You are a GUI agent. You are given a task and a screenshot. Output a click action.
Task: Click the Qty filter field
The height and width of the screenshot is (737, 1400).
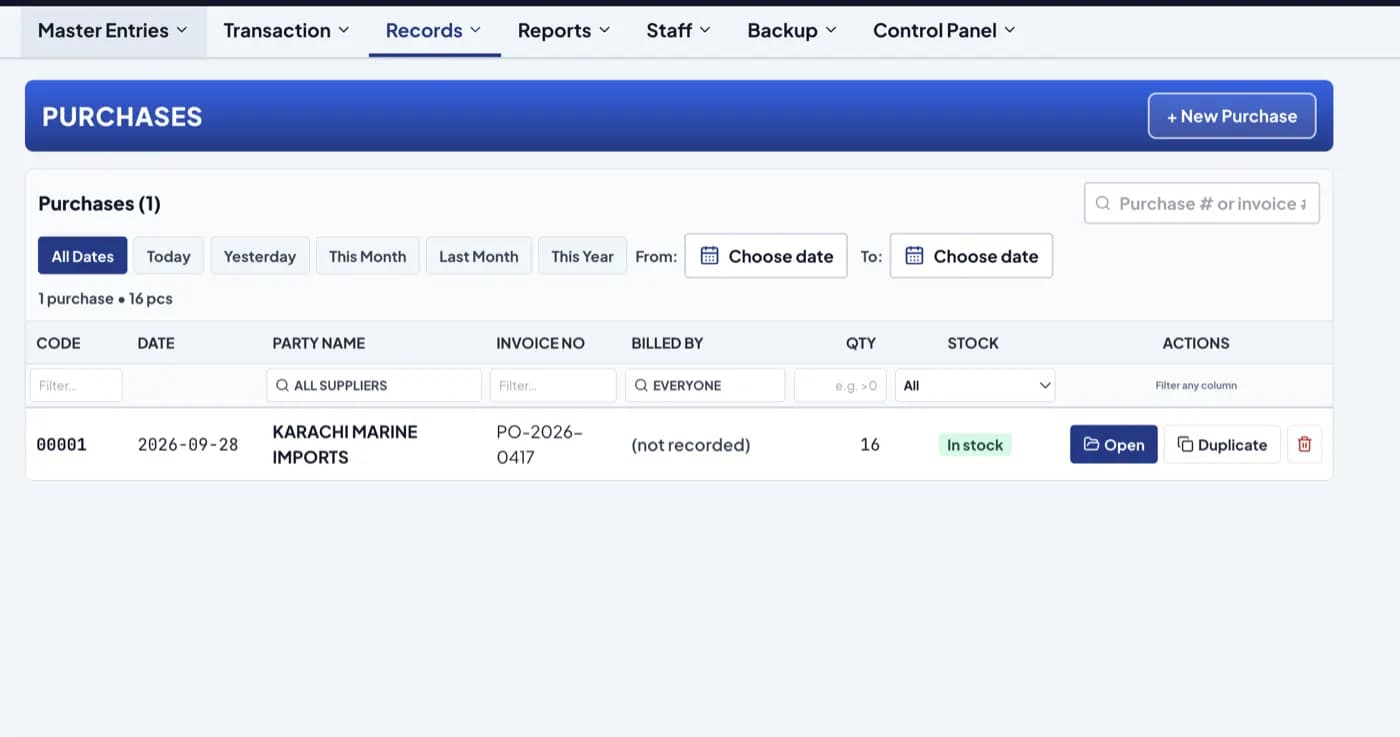840,385
